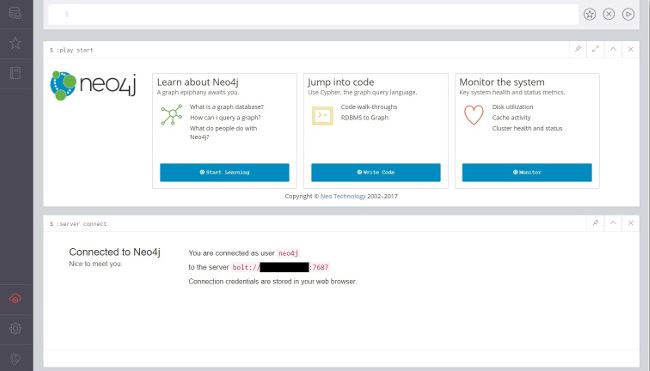Click the Write Code button
This screenshot has width=650, height=371.
pos(376,172)
